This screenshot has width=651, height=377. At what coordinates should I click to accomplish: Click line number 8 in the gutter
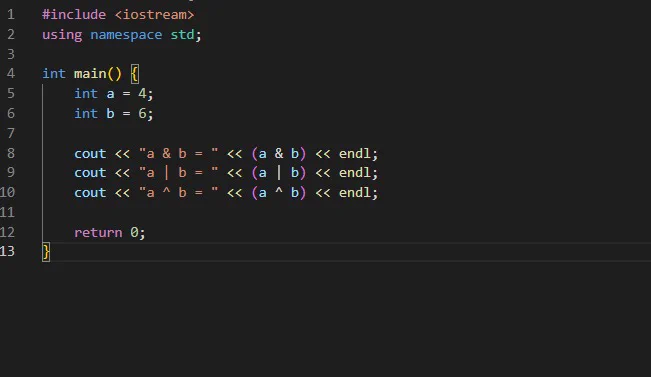tap(11, 153)
